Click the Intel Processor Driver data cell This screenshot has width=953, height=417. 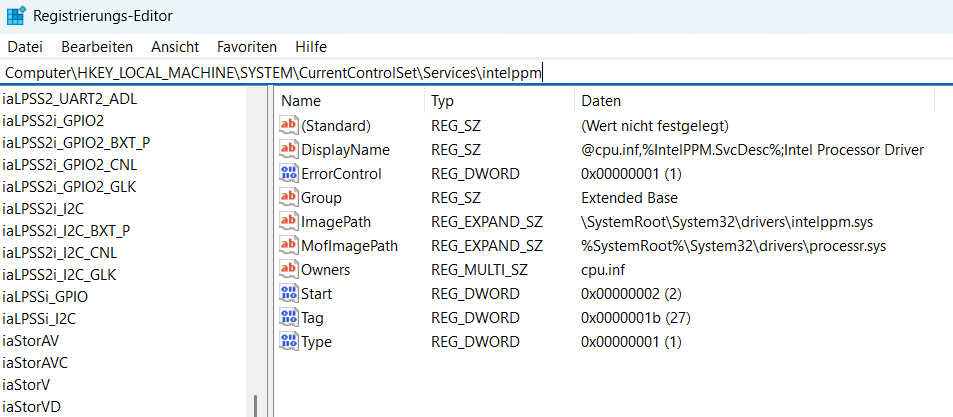tap(753, 150)
